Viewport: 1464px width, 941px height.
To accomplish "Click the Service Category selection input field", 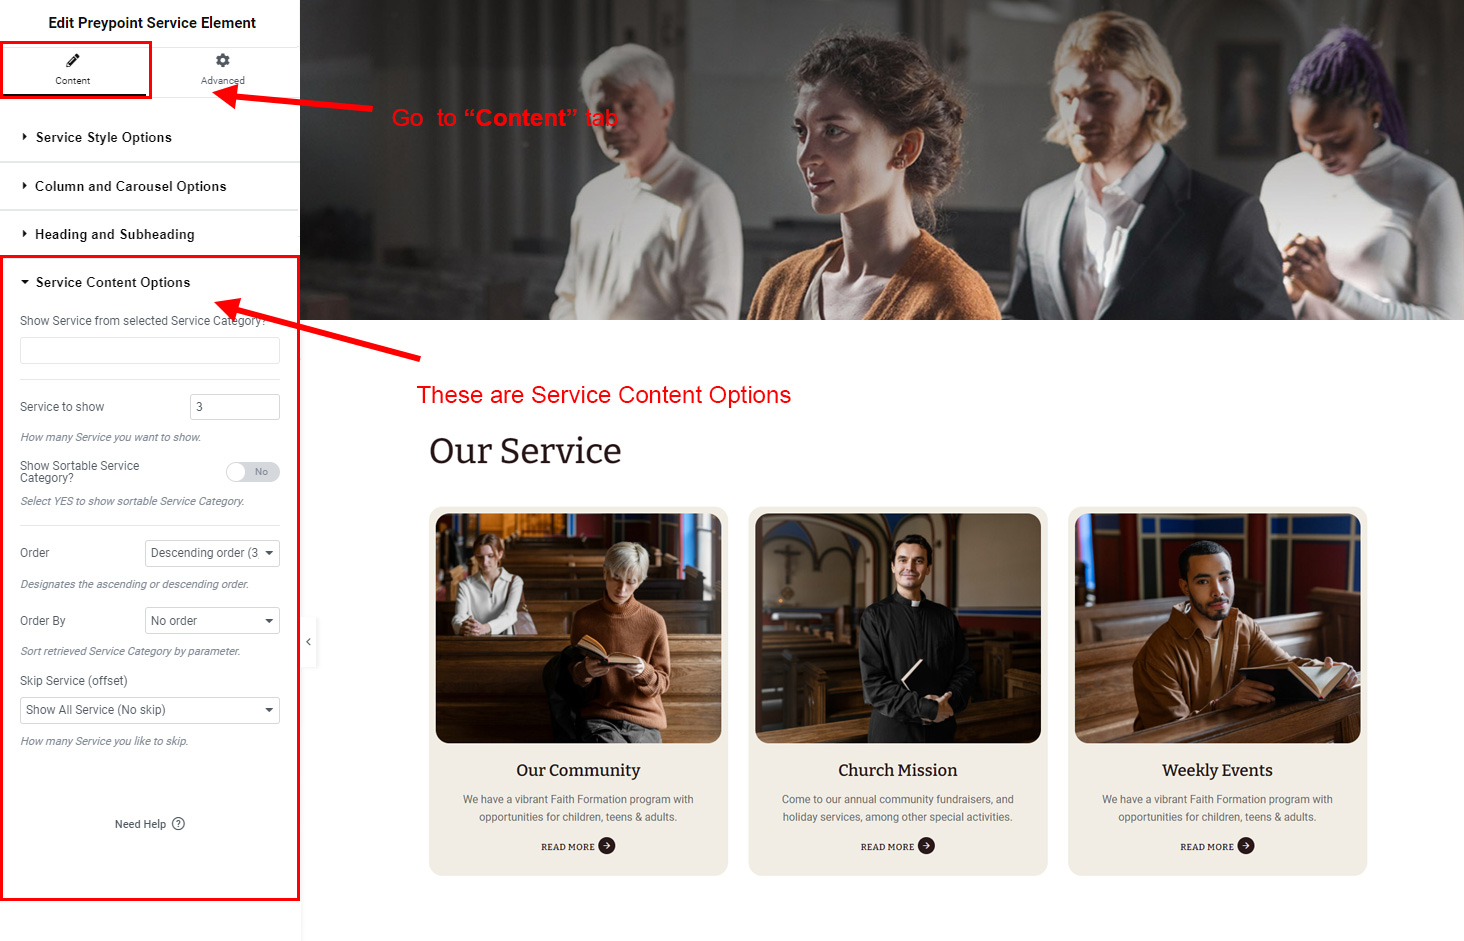I will [x=150, y=350].
